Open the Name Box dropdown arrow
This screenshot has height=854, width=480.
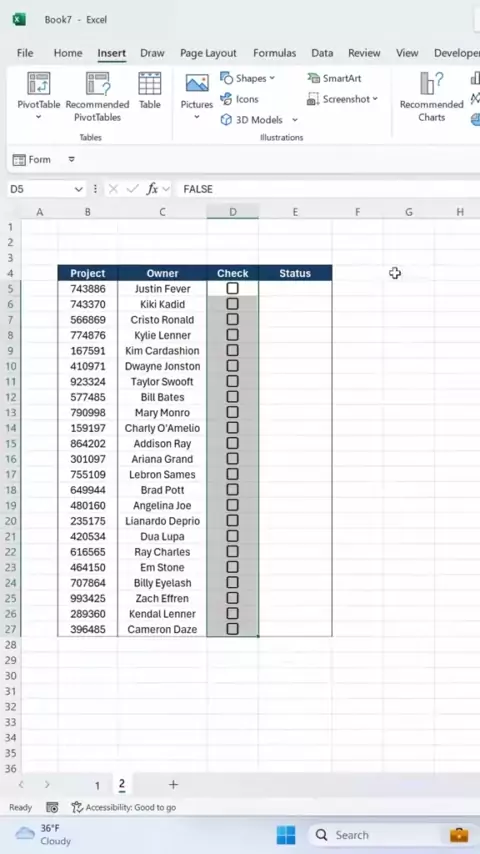(x=78, y=189)
